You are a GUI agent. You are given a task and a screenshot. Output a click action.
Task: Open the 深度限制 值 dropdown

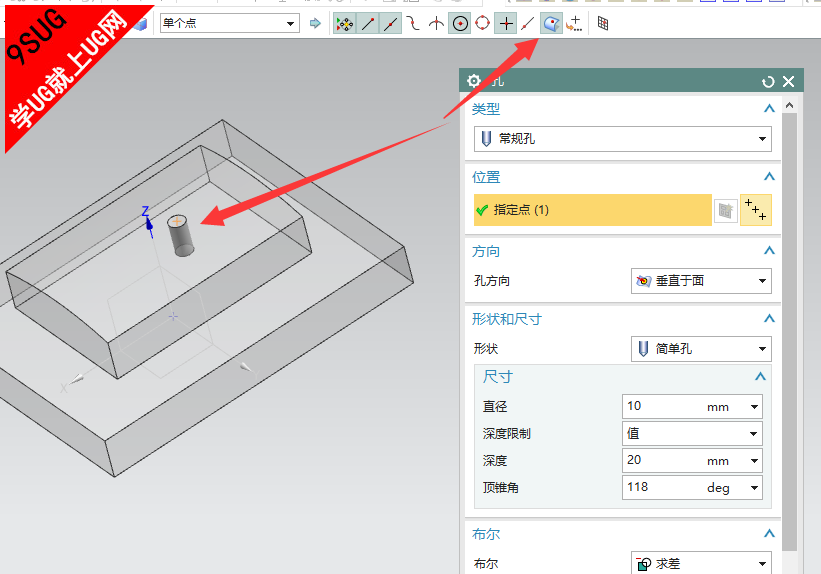tap(692, 434)
